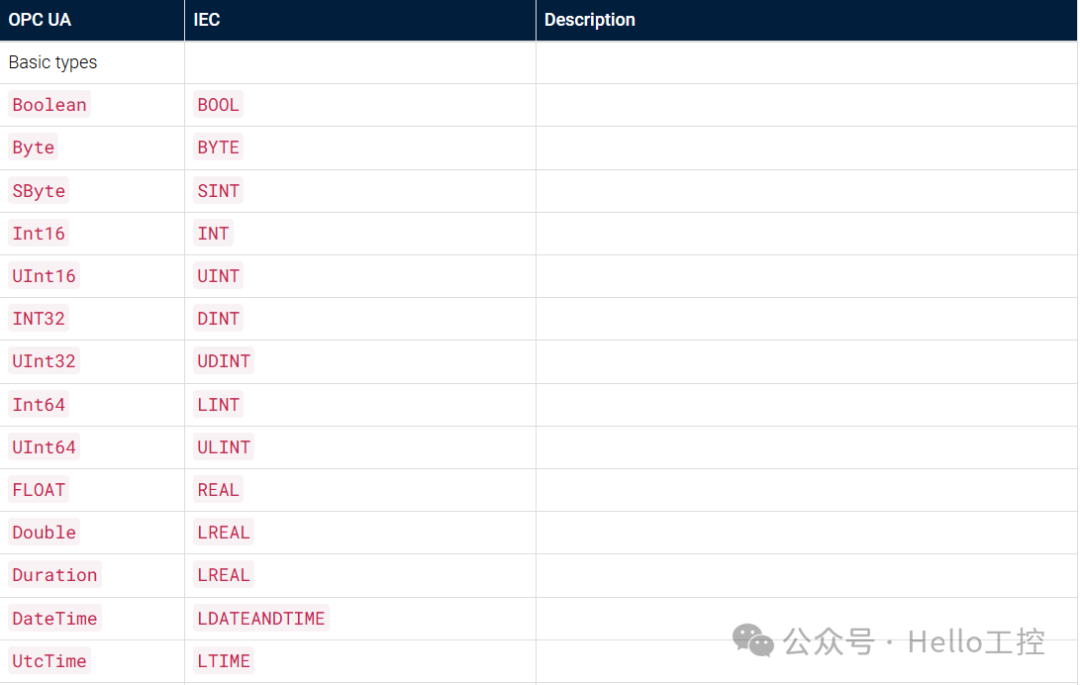This screenshot has width=1080, height=685.
Task: Click the WeChat logo in the watermark
Action: pos(753,640)
